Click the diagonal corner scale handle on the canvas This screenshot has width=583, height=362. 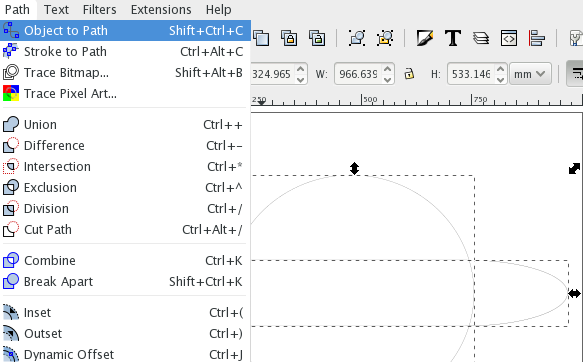coord(574,168)
